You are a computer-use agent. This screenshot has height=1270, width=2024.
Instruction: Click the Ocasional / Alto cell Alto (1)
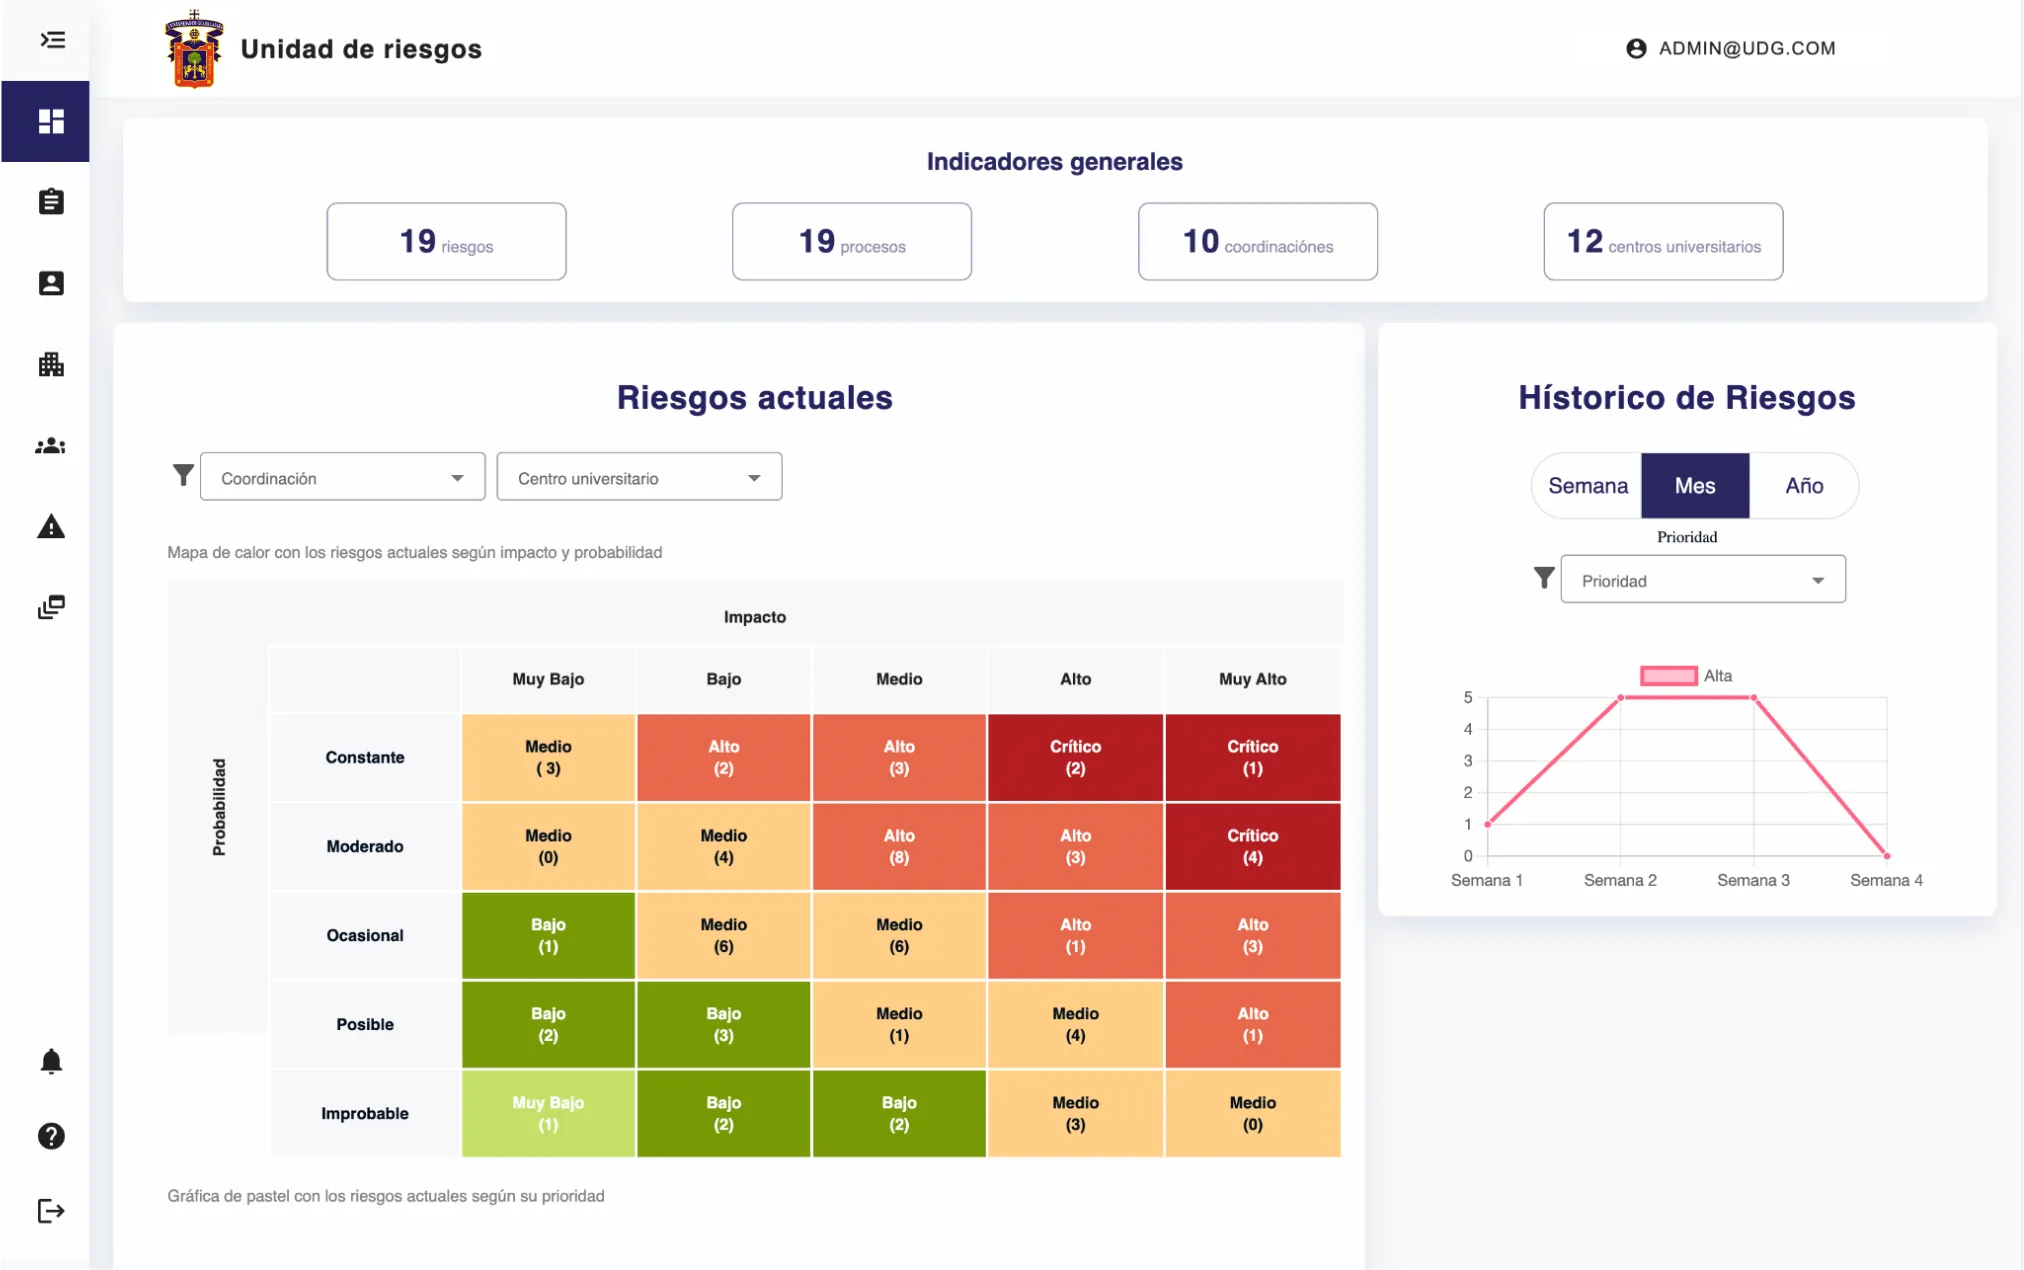click(x=1075, y=936)
